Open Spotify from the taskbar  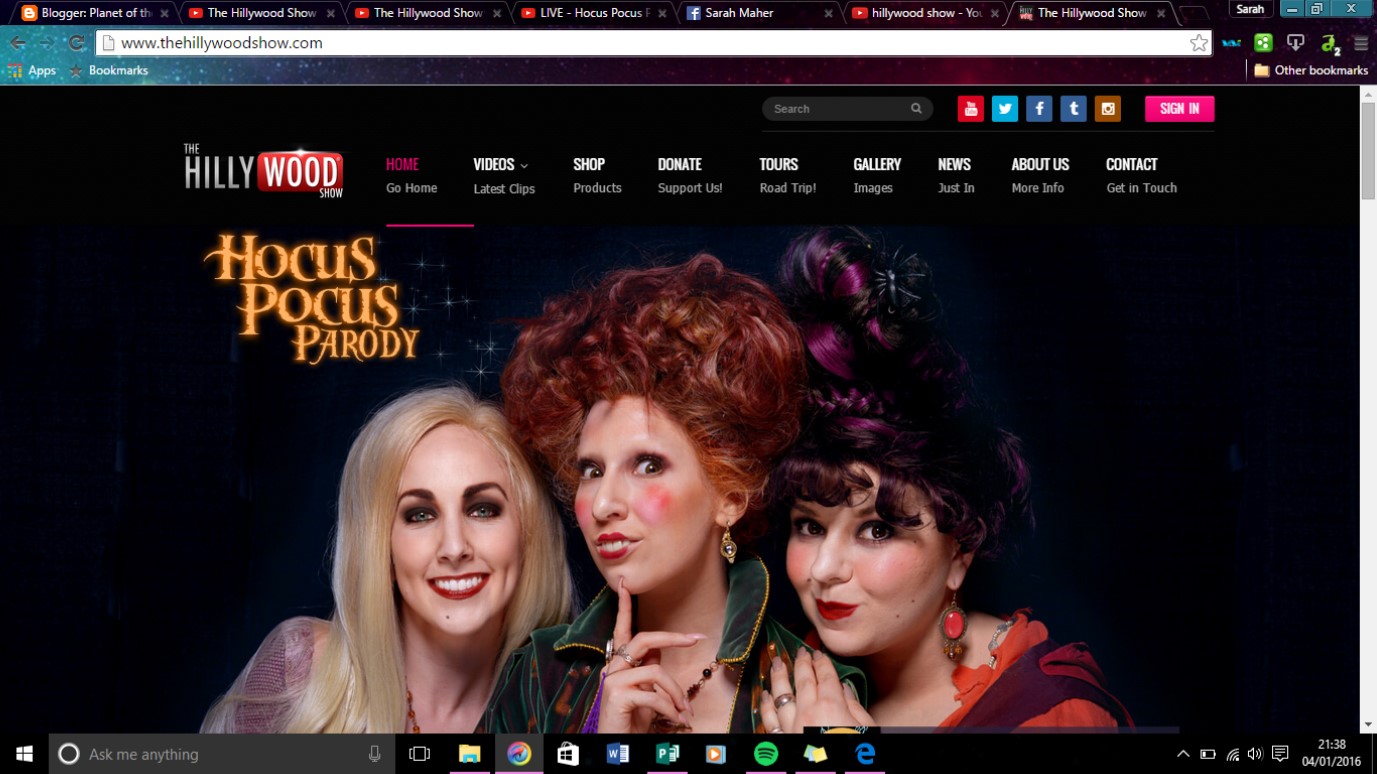tap(765, 753)
